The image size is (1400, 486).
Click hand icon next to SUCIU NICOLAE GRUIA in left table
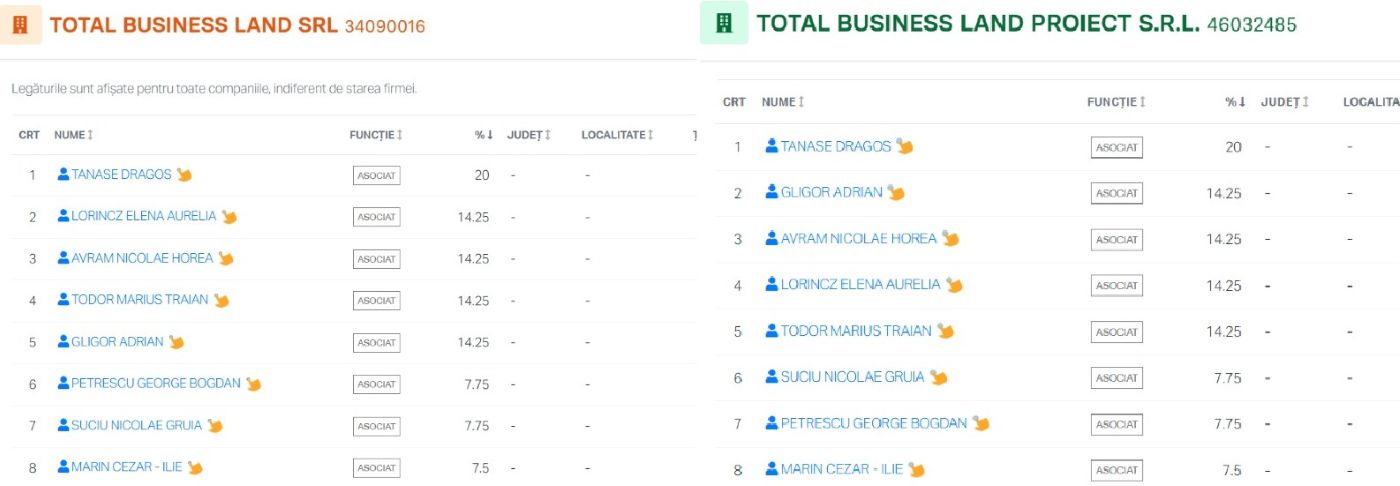click(214, 426)
